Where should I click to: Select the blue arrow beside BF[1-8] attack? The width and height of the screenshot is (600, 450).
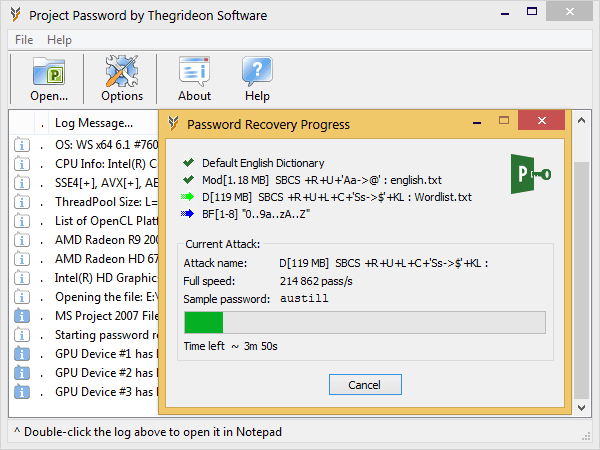(x=188, y=214)
